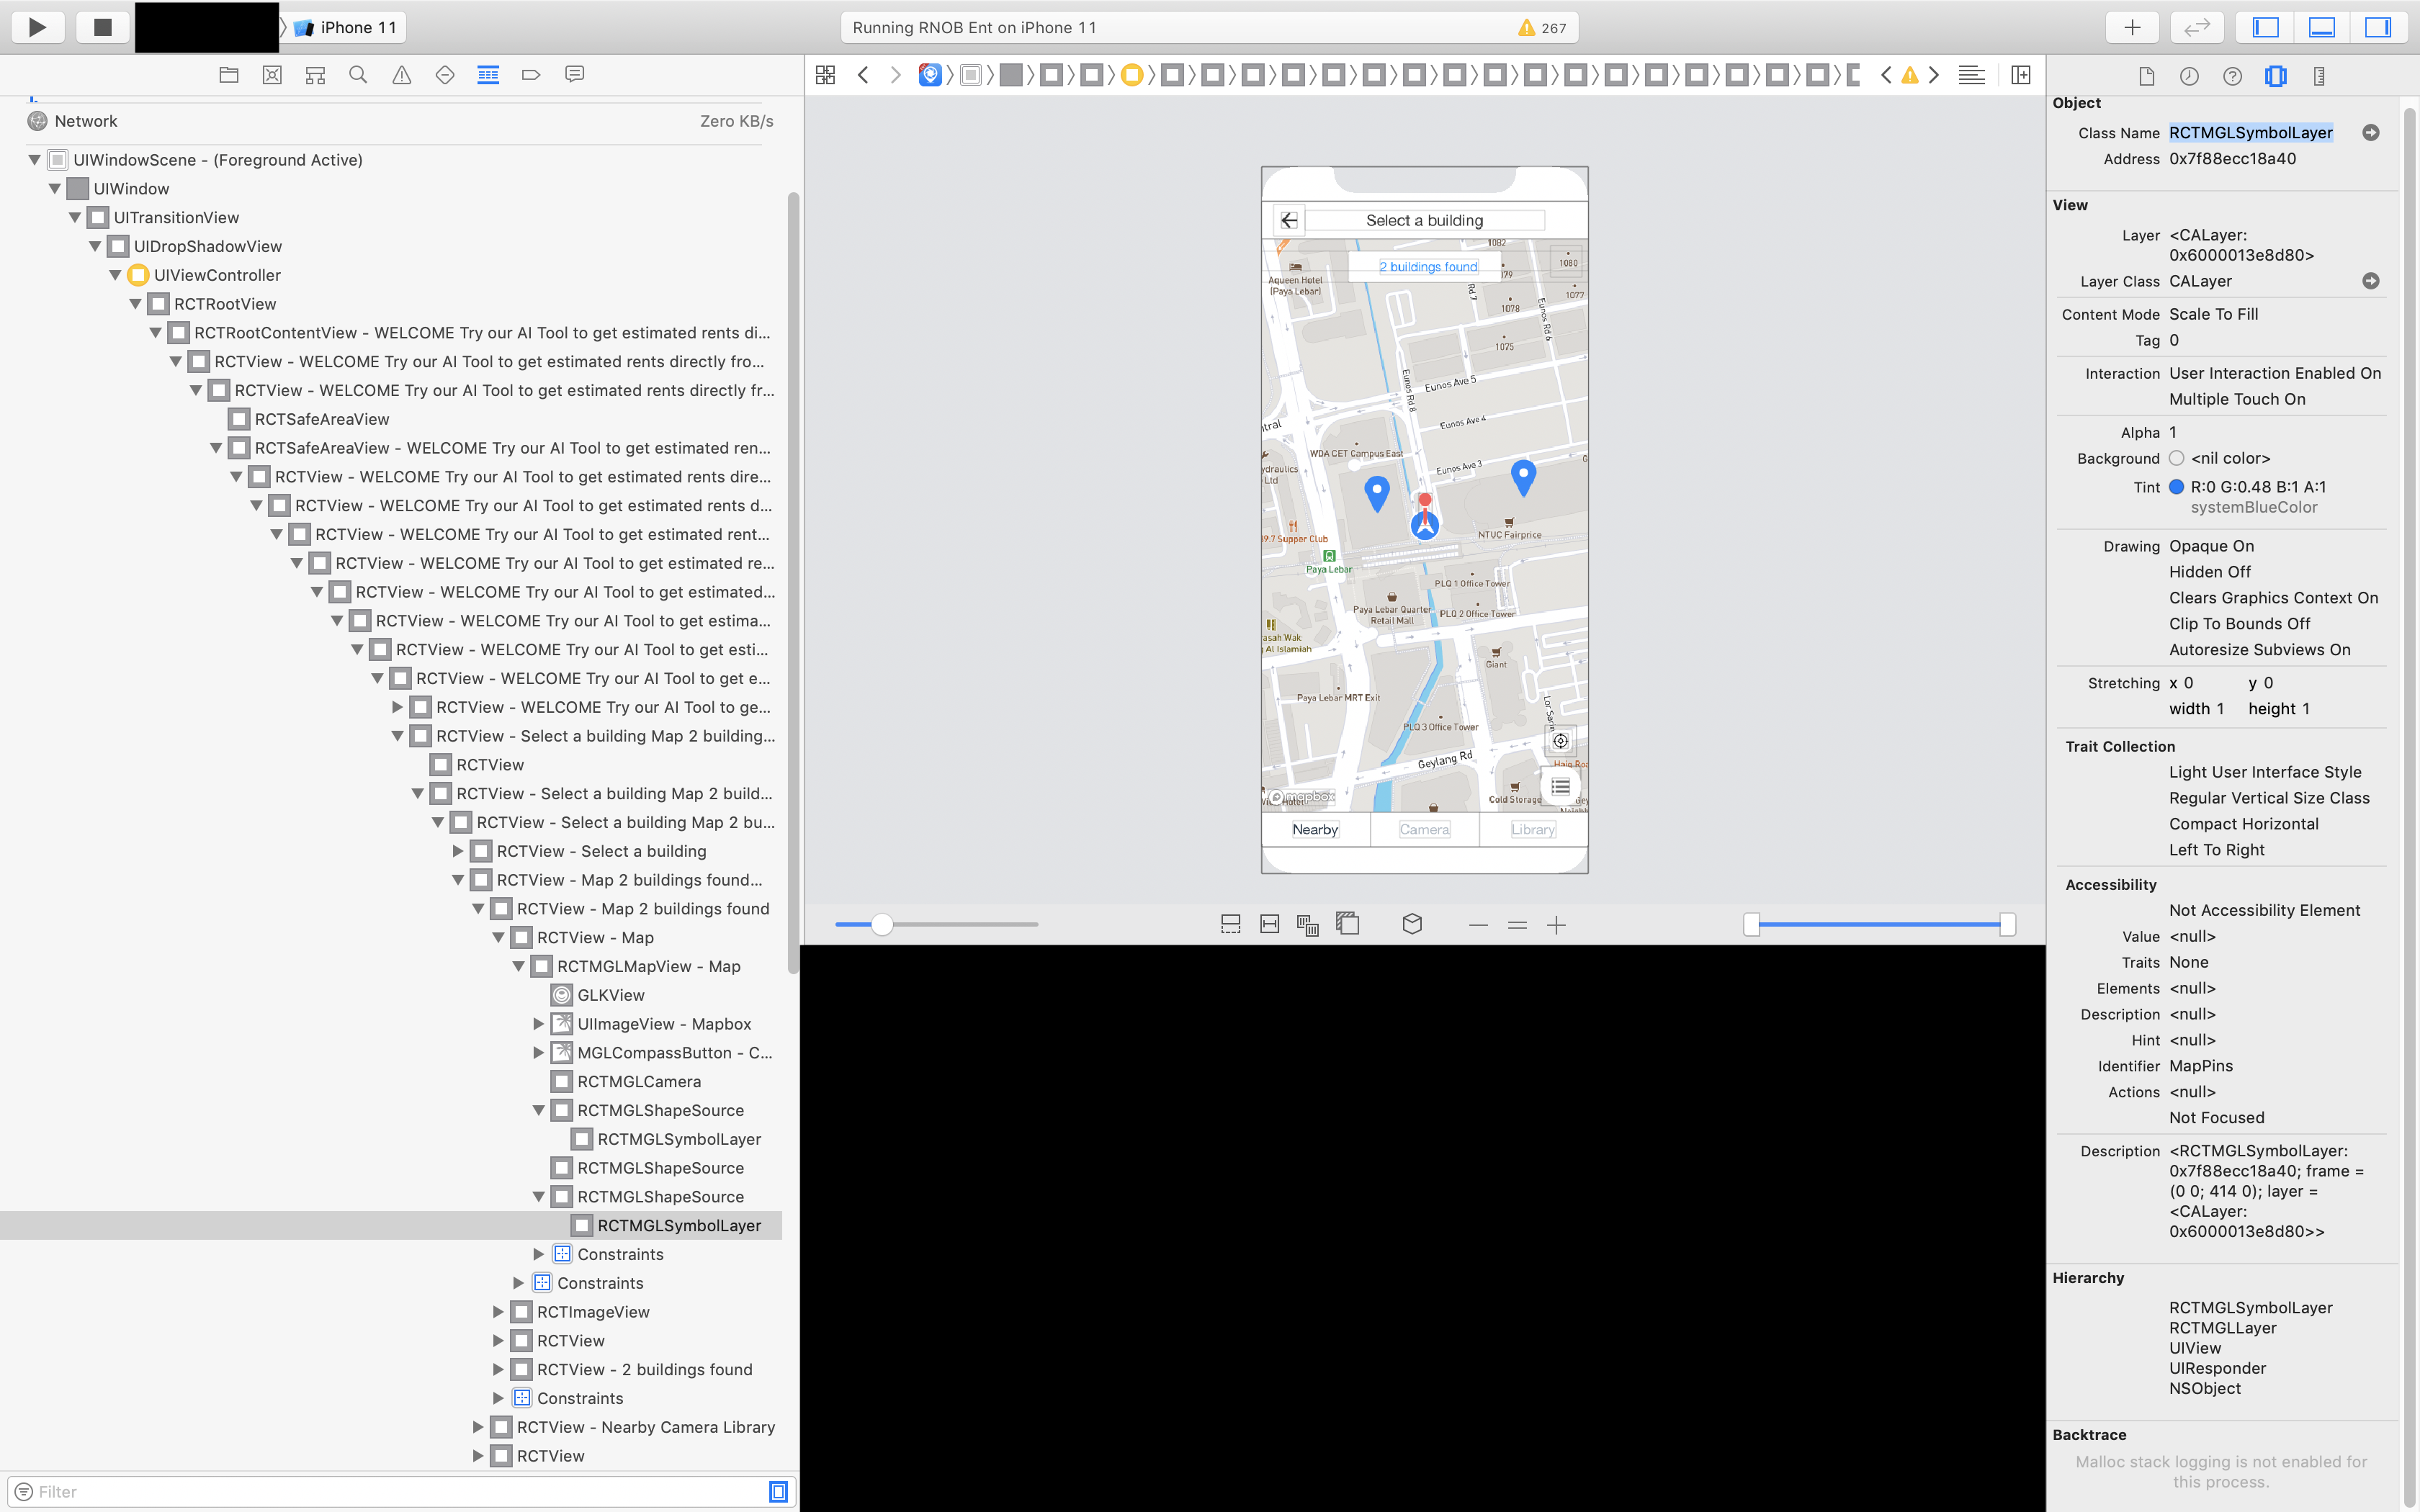Viewport: 2420px width, 1512px height.
Task: Select the breakpoint navigator flag icon
Action: [530, 74]
